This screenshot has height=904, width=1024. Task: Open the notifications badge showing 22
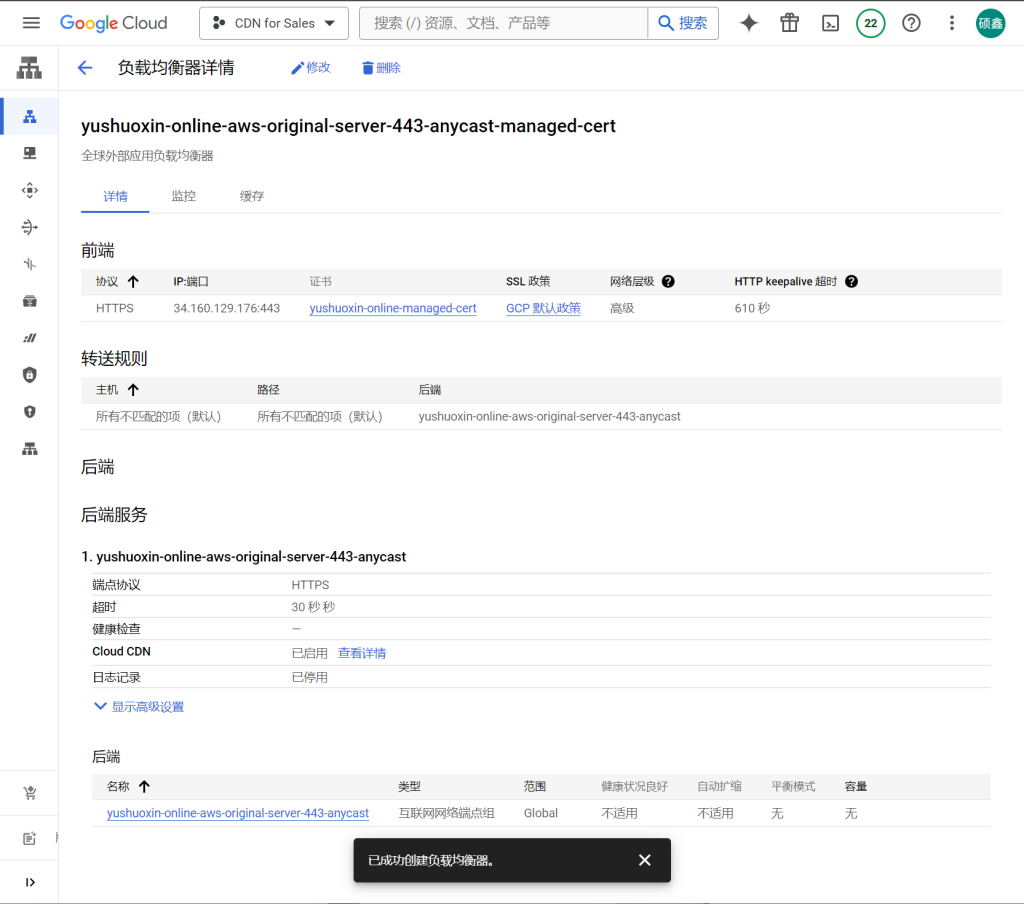point(870,23)
